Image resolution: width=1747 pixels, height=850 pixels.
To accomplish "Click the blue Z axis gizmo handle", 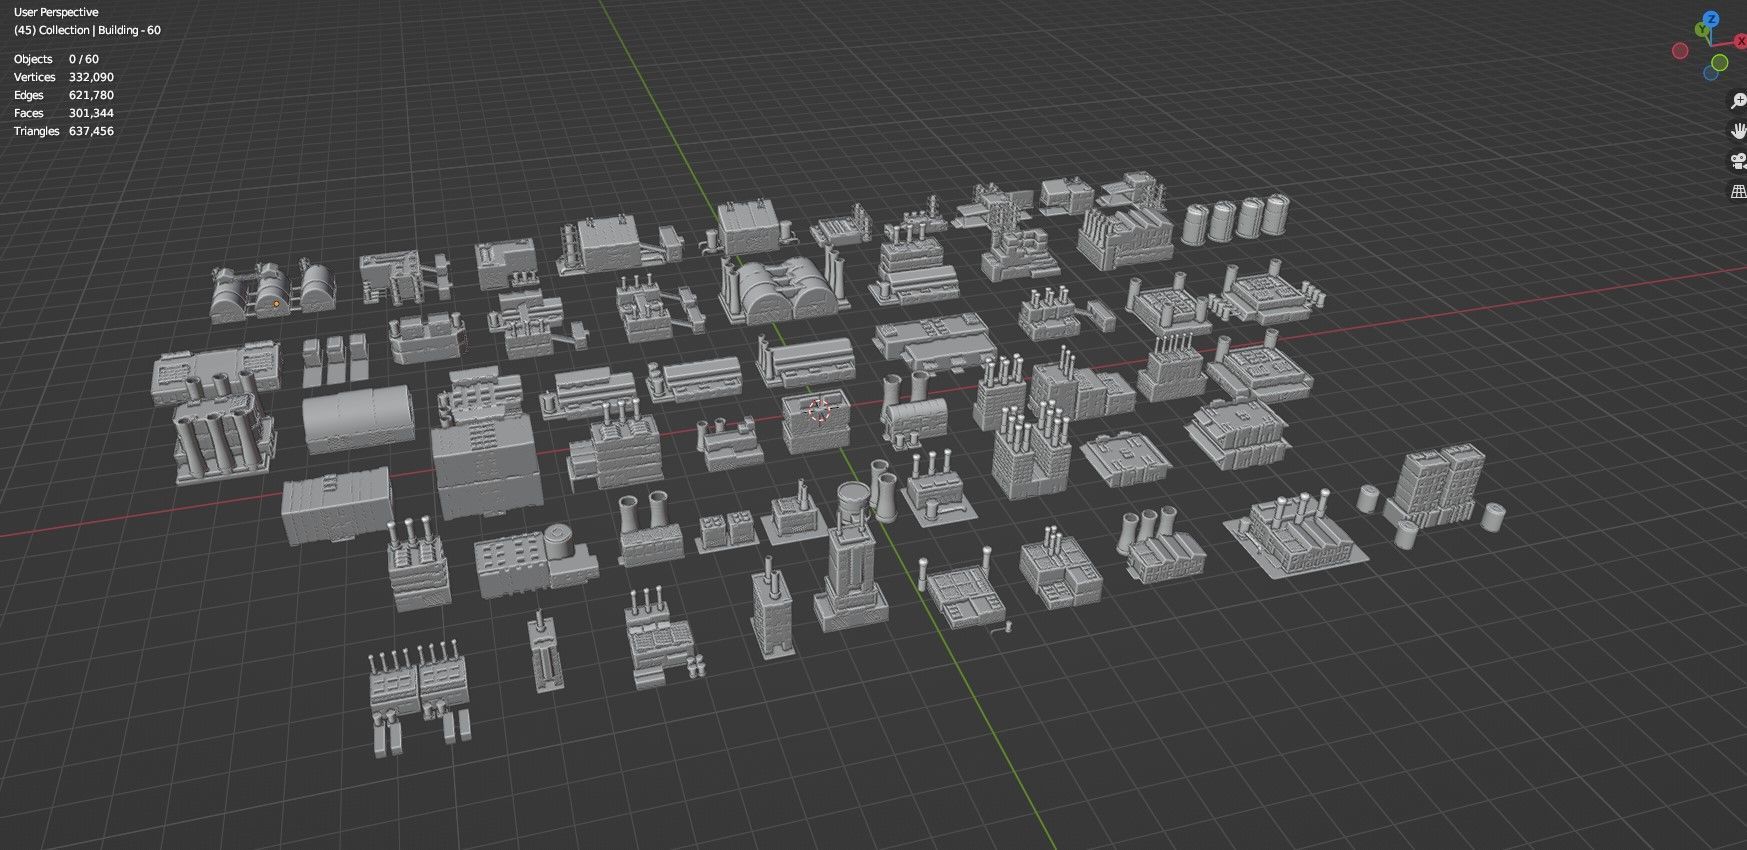I will click(1712, 19).
